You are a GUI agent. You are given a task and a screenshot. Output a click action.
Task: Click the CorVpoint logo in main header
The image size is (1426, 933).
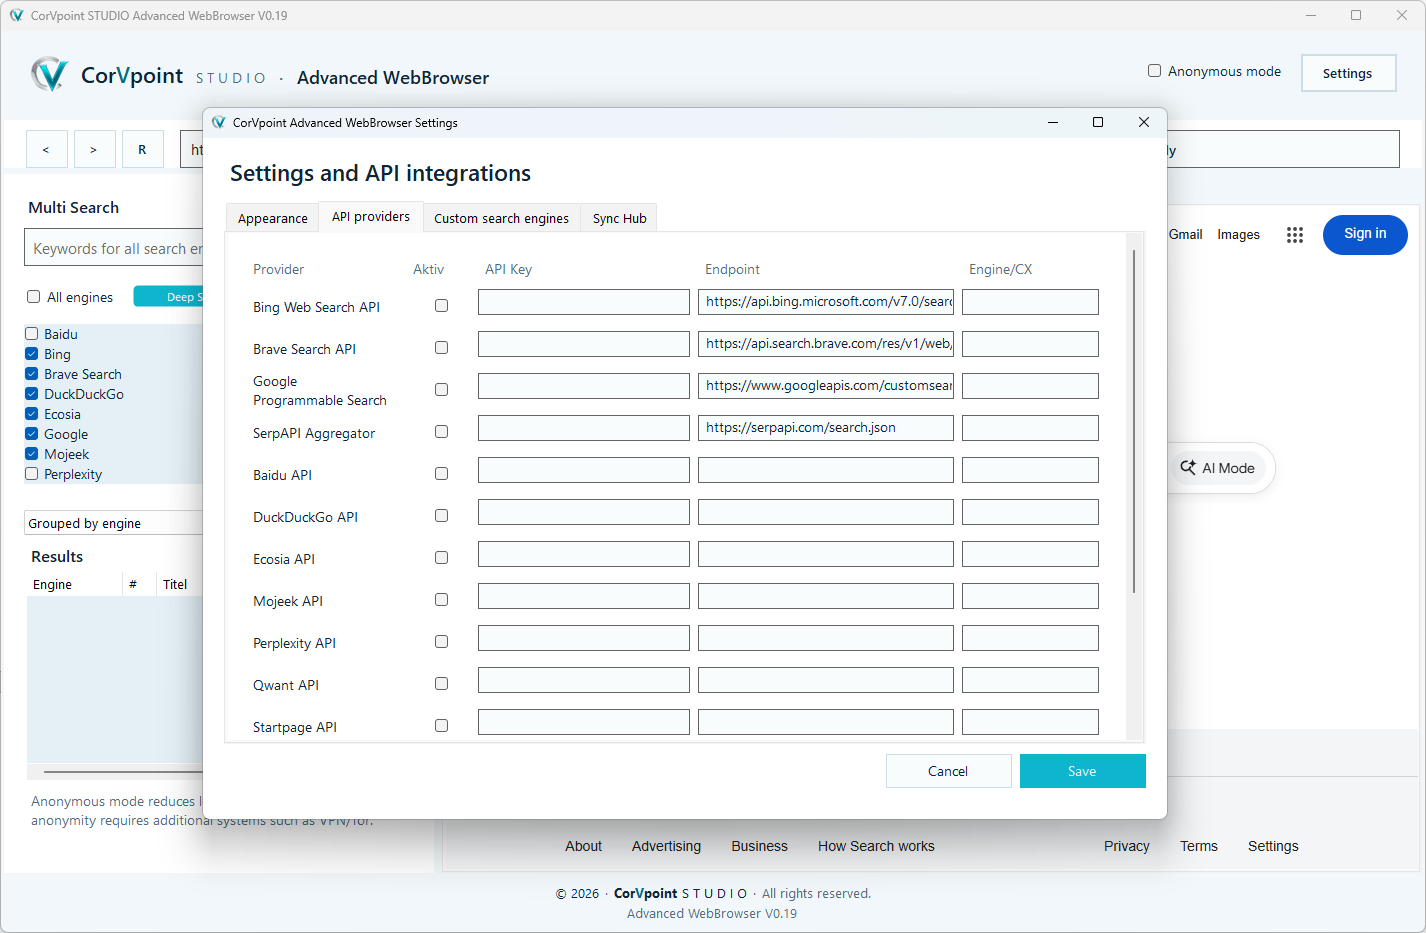[x=49, y=75]
